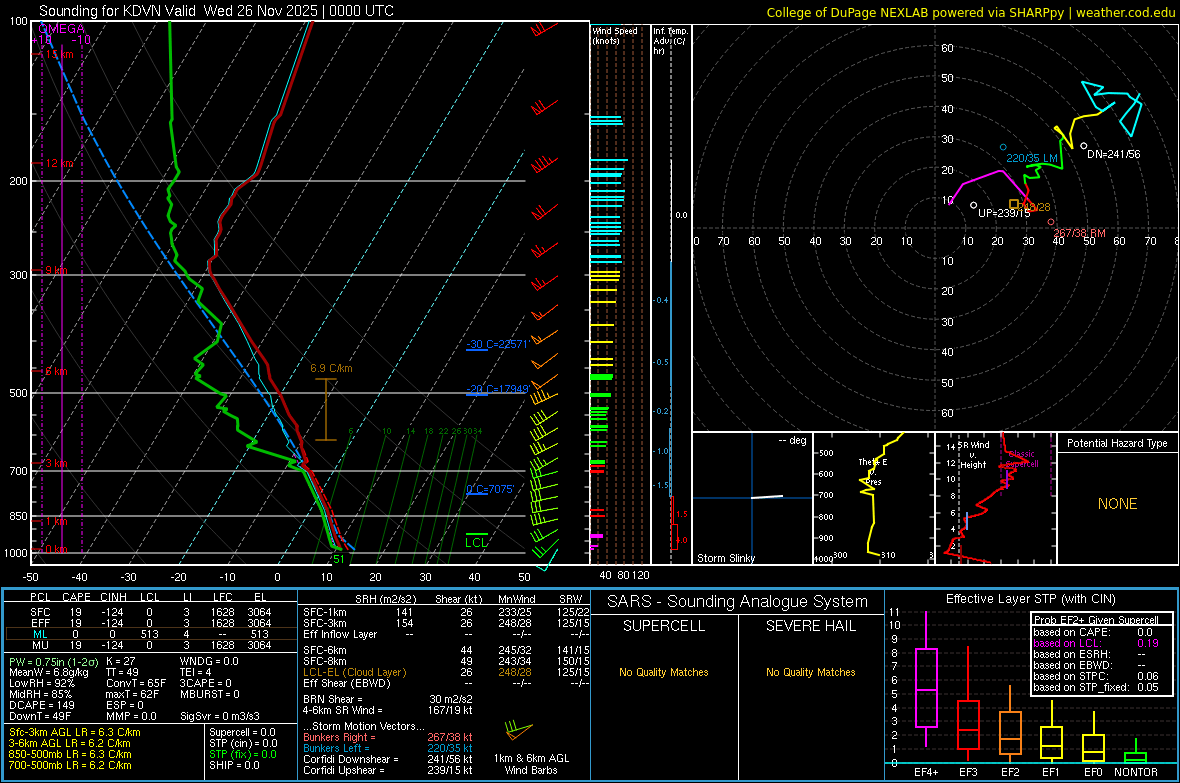Click the 'K = 27' index value
The height and width of the screenshot is (783, 1180).
(x=120, y=661)
